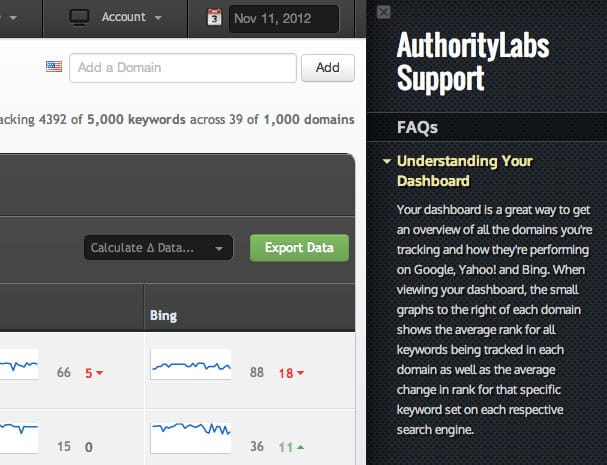Click the Bing column header
This screenshot has width=607, height=465.
[x=163, y=316]
